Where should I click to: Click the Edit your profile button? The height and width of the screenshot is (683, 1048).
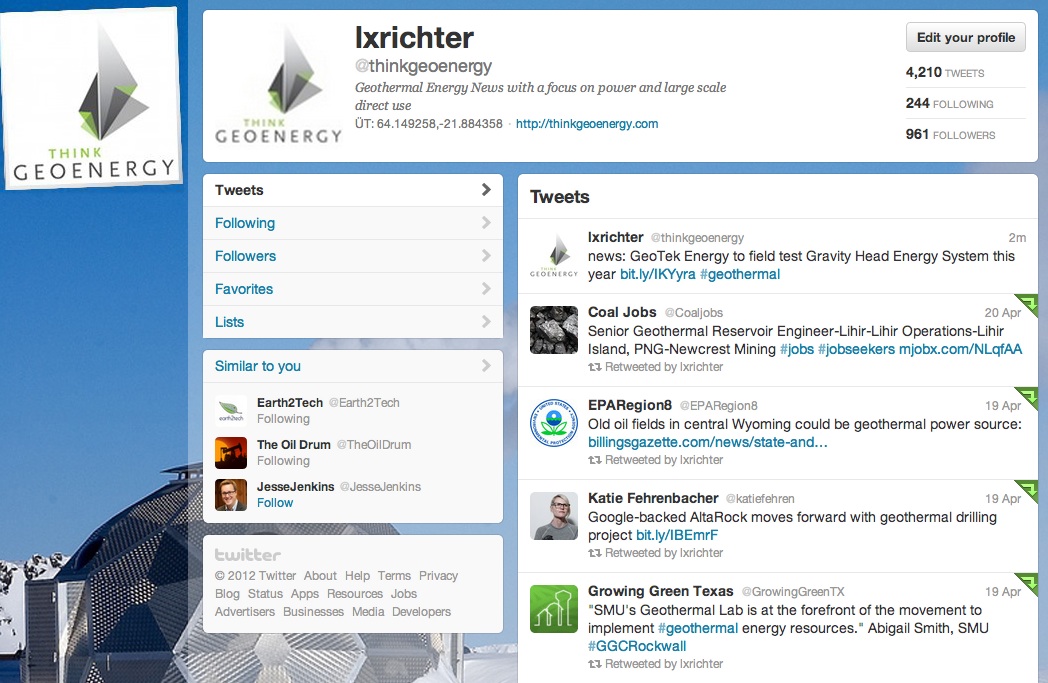(965, 38)
